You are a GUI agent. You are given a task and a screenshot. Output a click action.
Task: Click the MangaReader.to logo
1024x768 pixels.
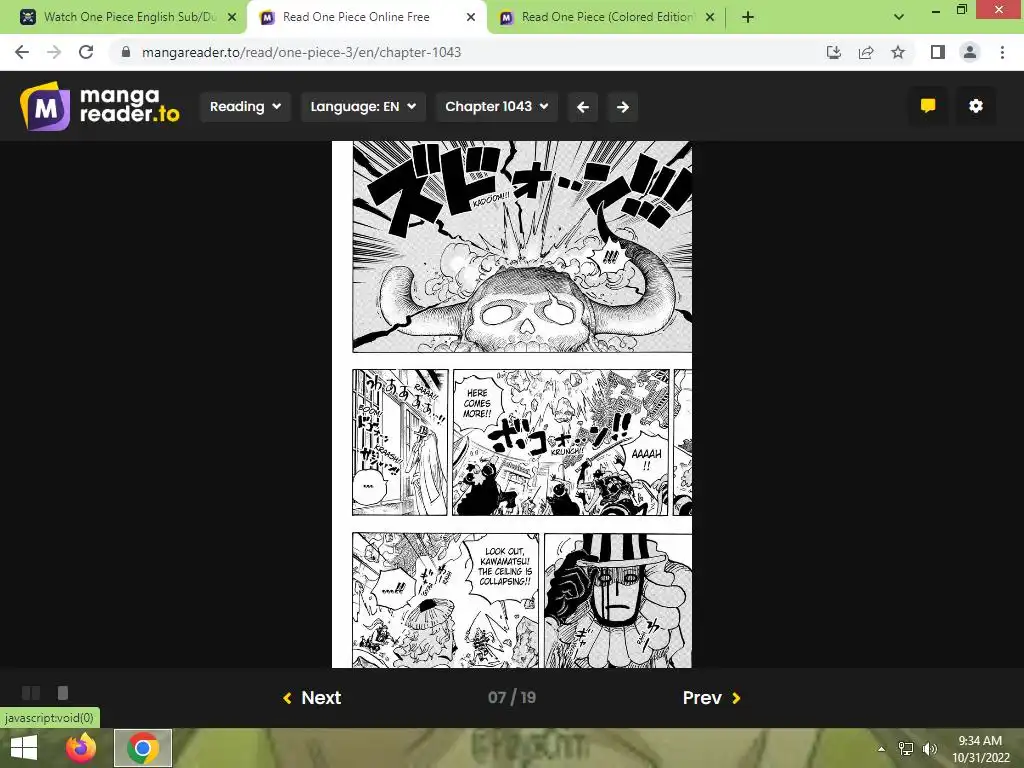click(x=99, y=106)
